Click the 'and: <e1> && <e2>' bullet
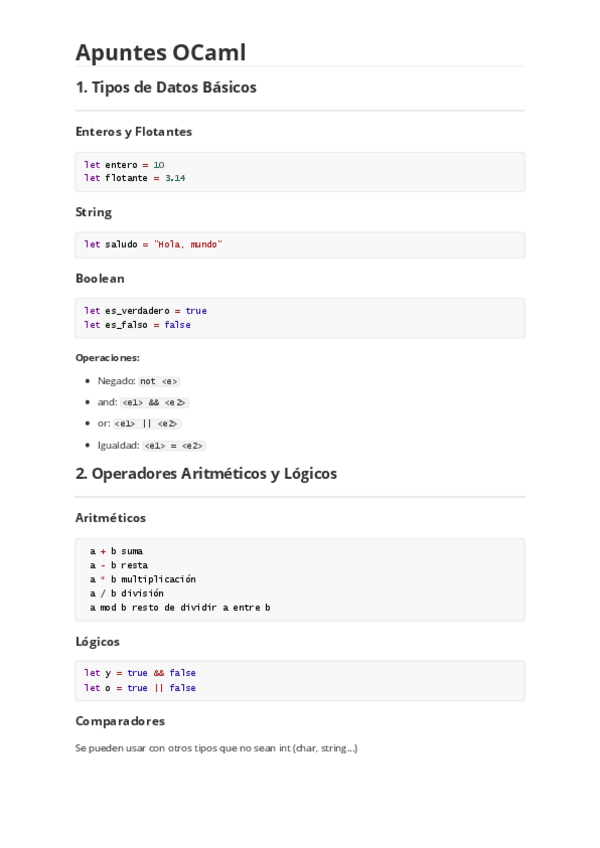Viewport: 600px width, 848px height. [x=143, y=402]
